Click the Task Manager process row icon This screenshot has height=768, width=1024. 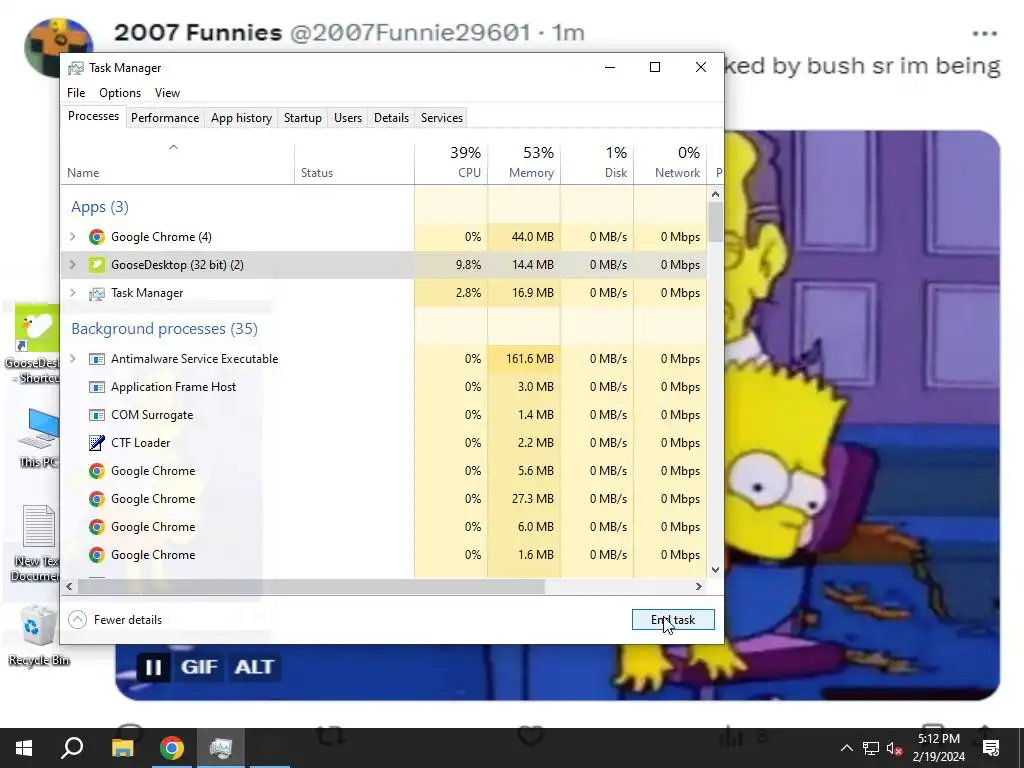[97, 293]
